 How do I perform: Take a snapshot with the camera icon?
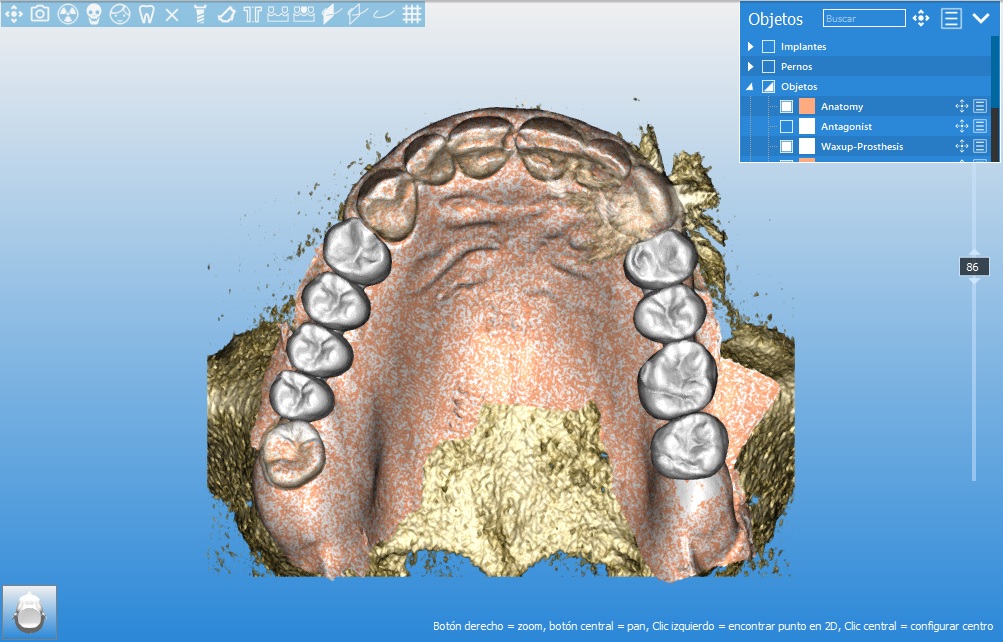point(40,13)
